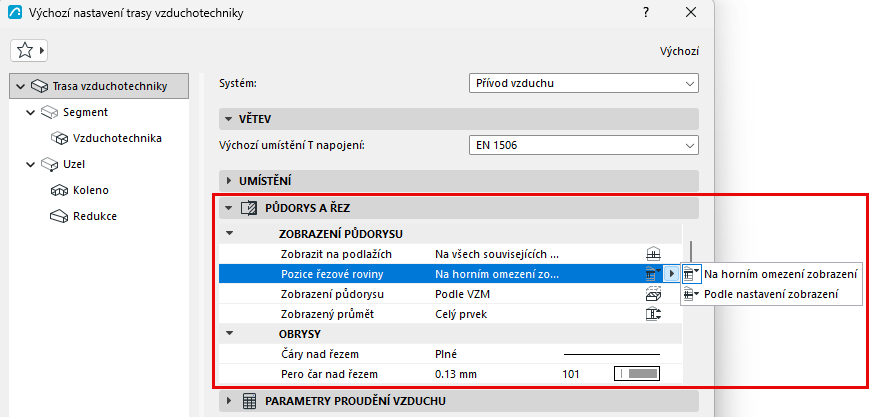Click the Celý prvek value

point(461,314)
